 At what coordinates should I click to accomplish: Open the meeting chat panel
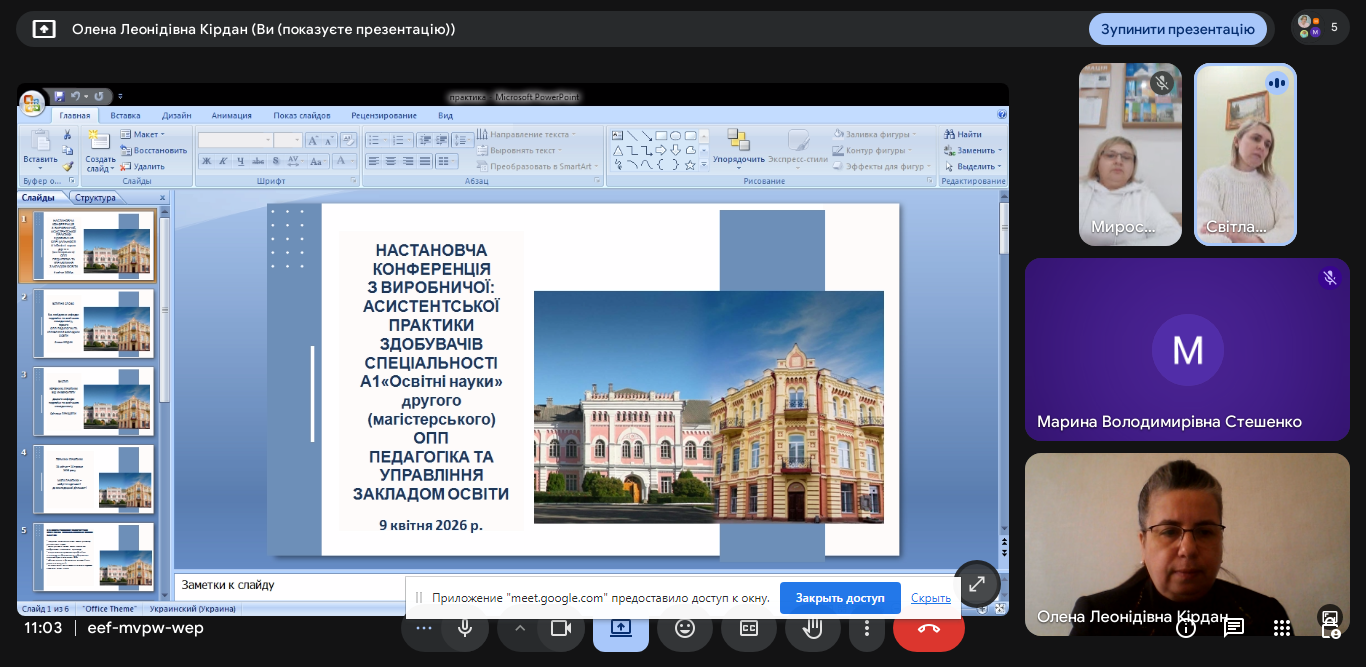click(x=1234, y=627)
